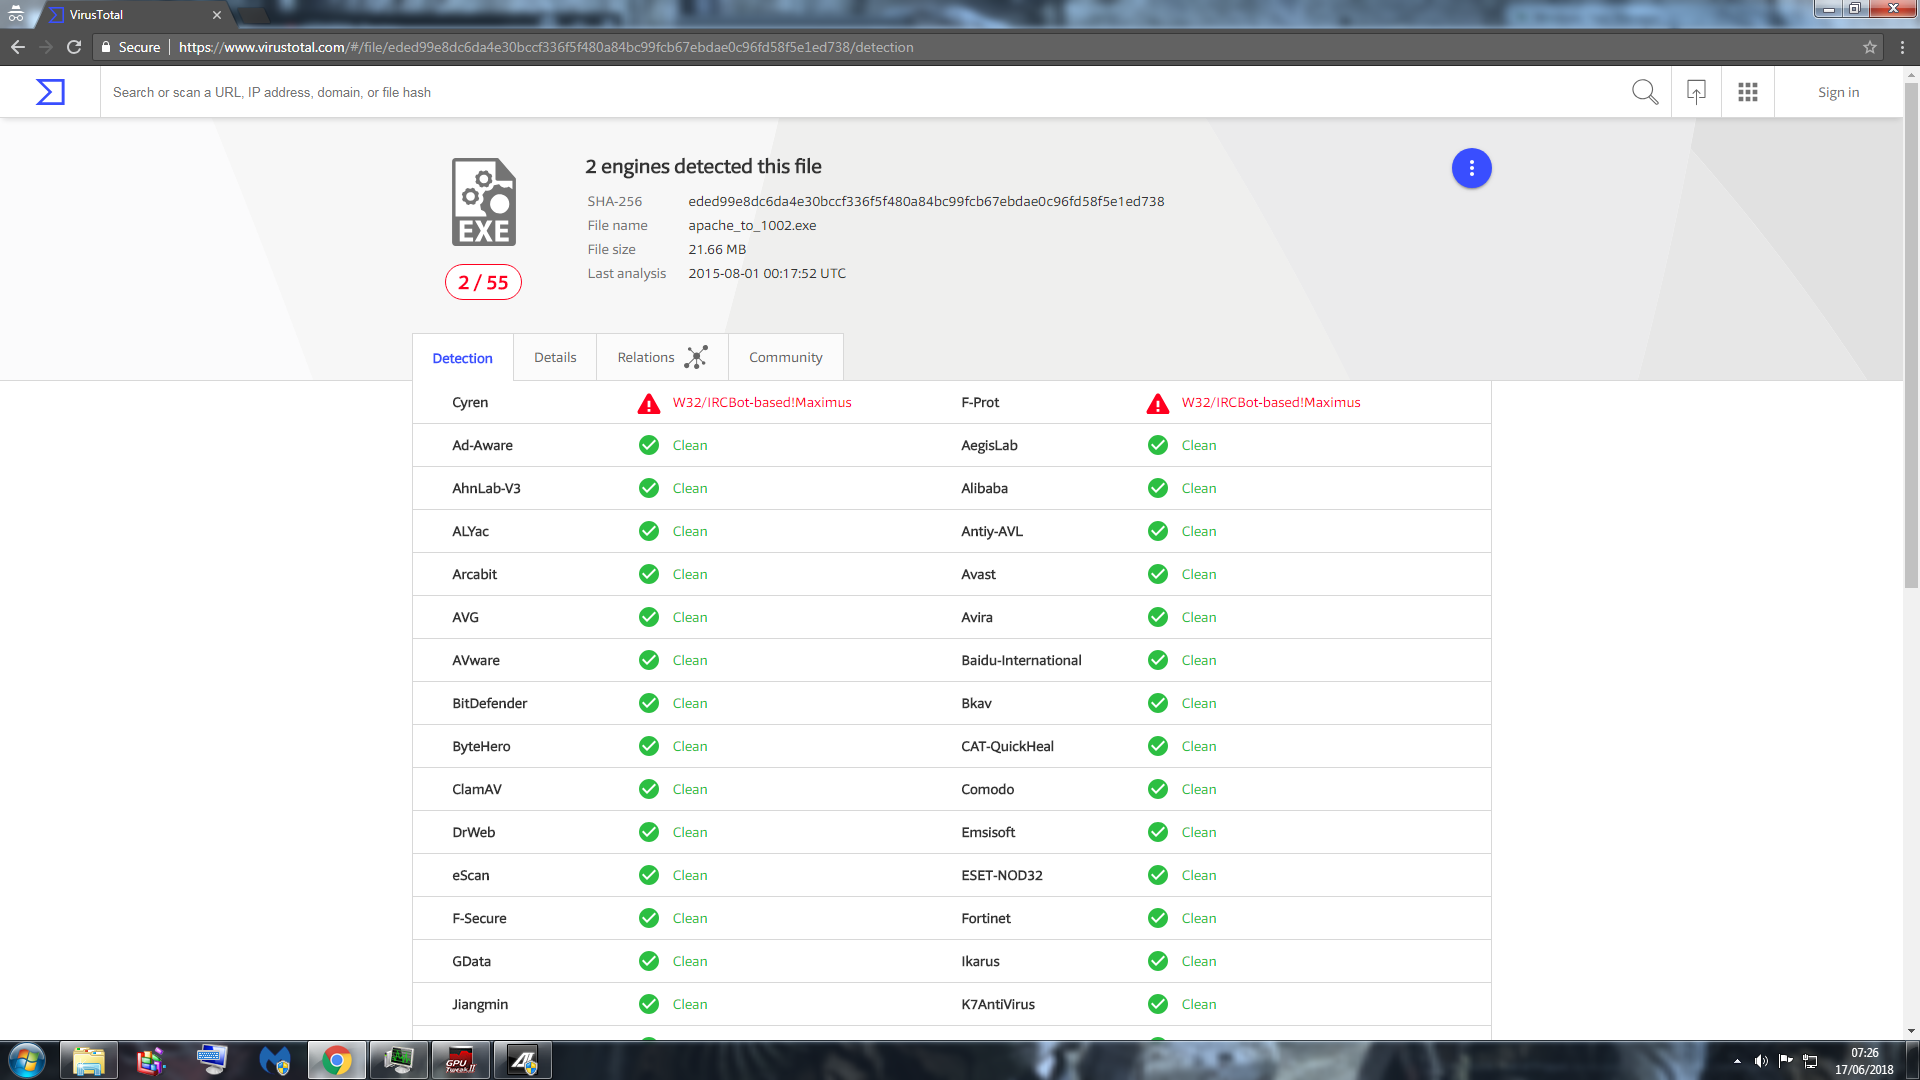1920x1080 pixels.
Task: Close the VirusTotal browser tab
Action: [x=217, y=15]
